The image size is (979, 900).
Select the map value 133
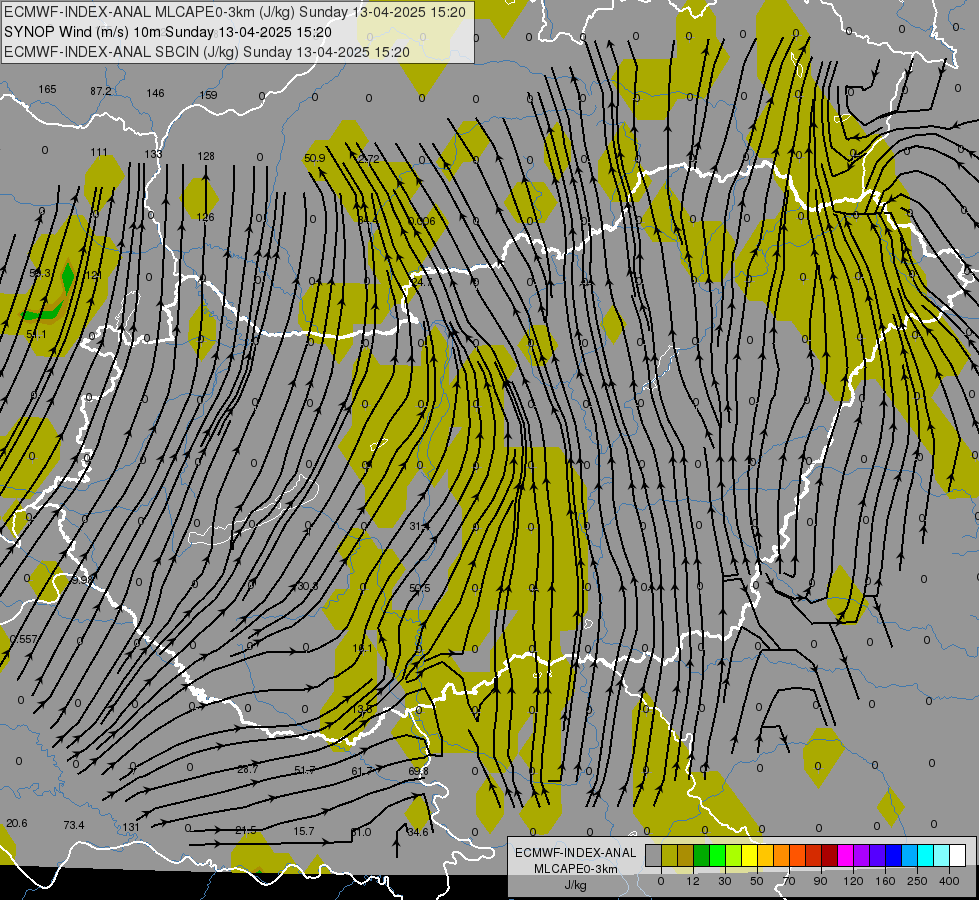point(153,154)
